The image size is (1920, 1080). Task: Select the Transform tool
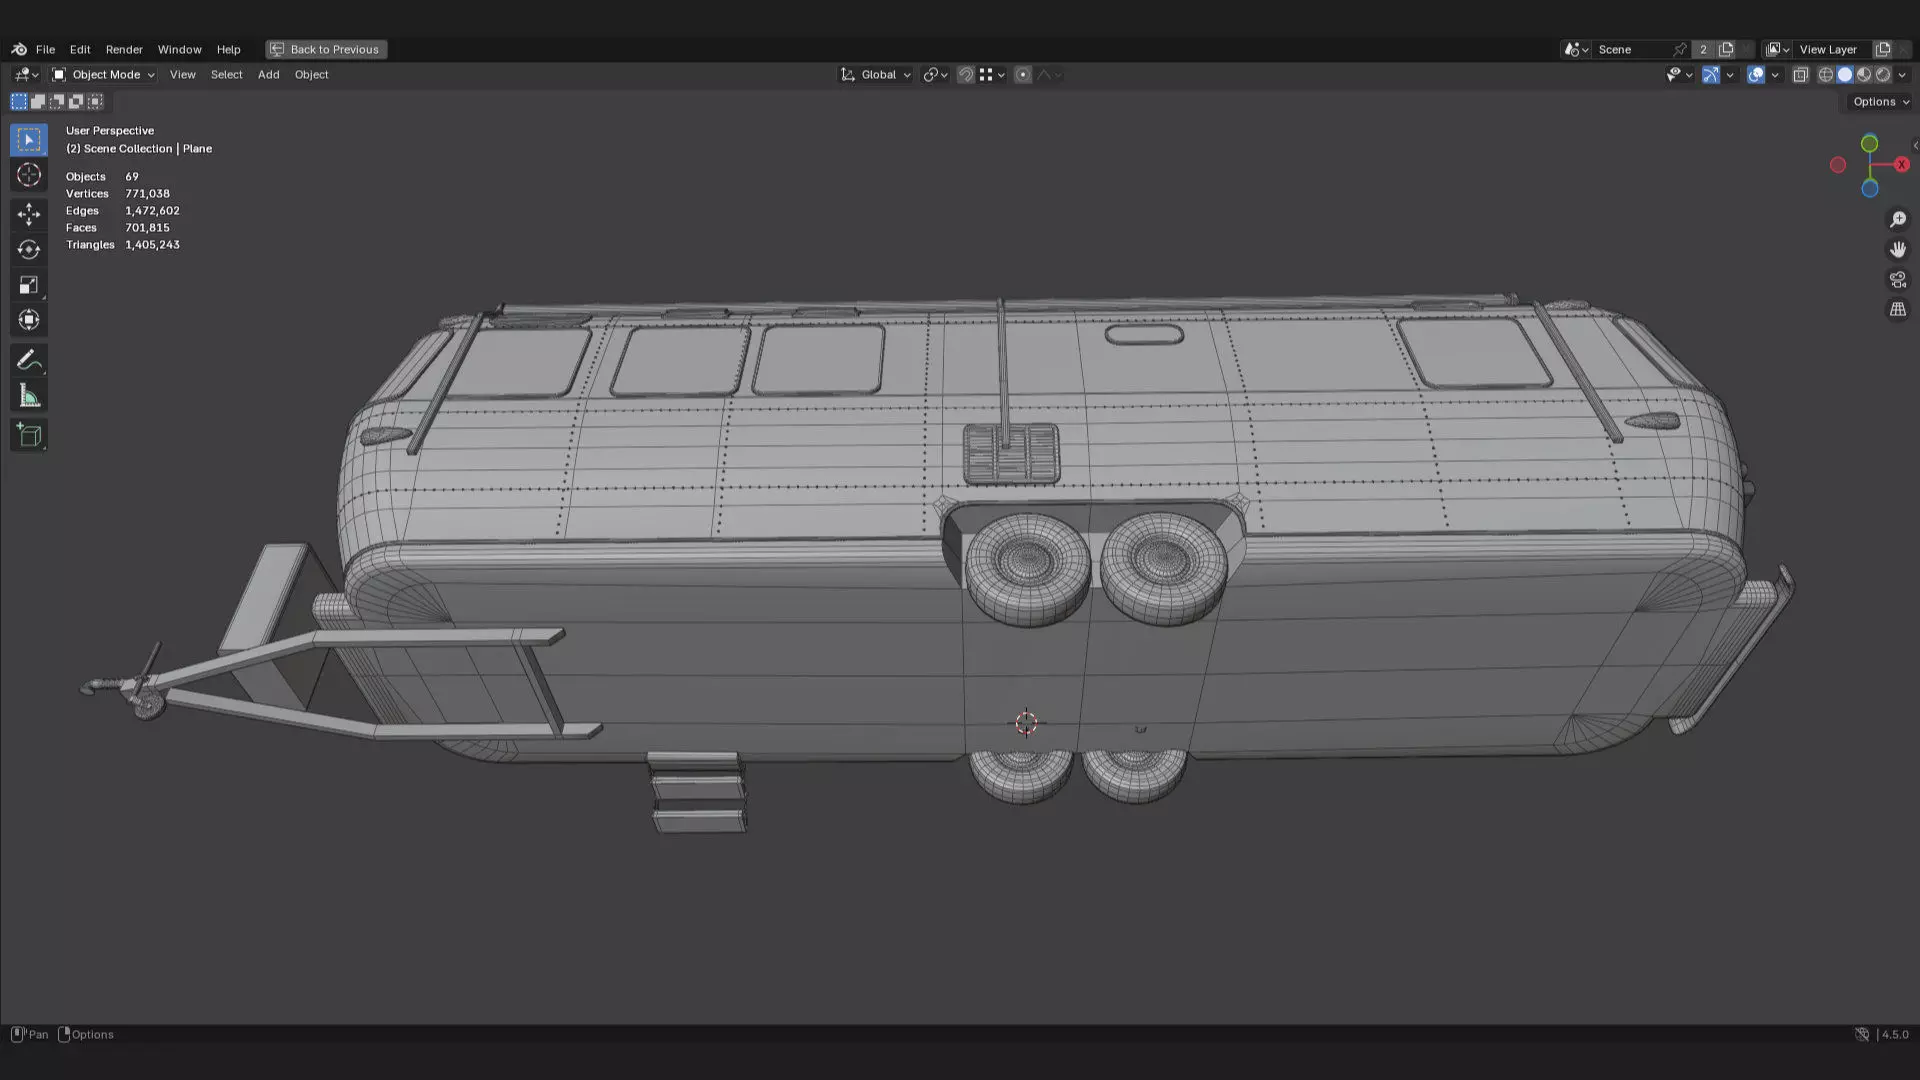(28, 320)
